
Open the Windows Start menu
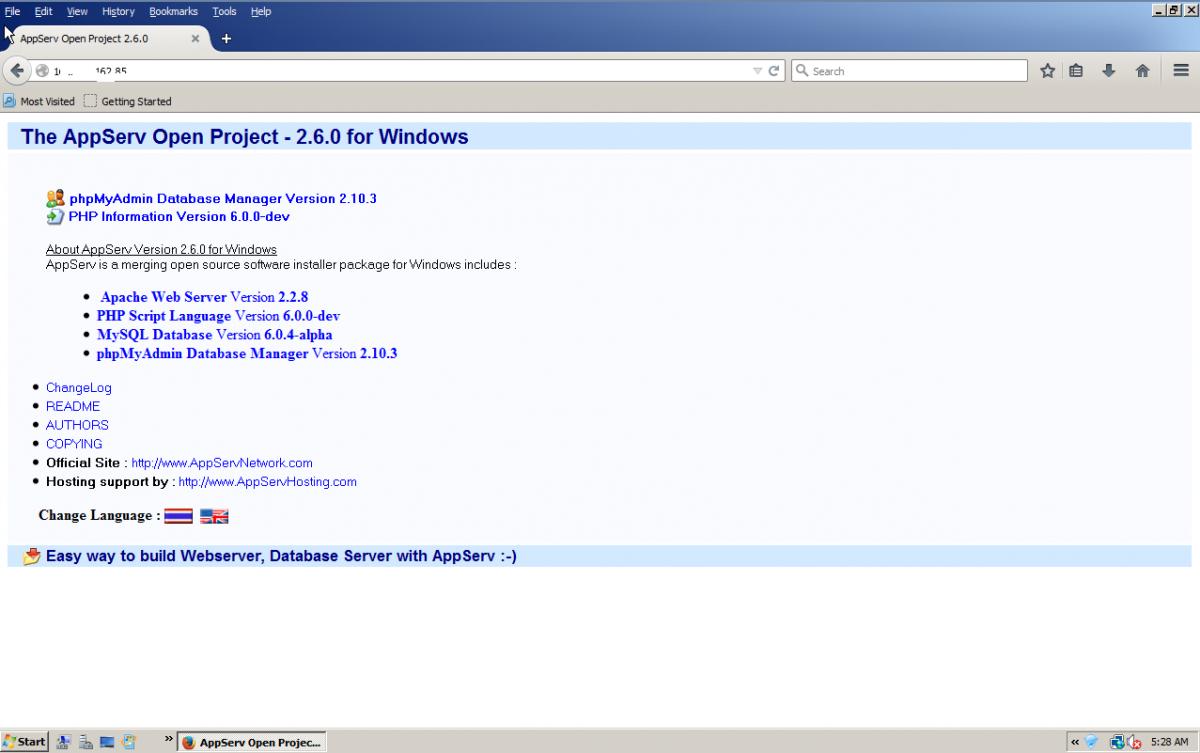tap(24, 741)
